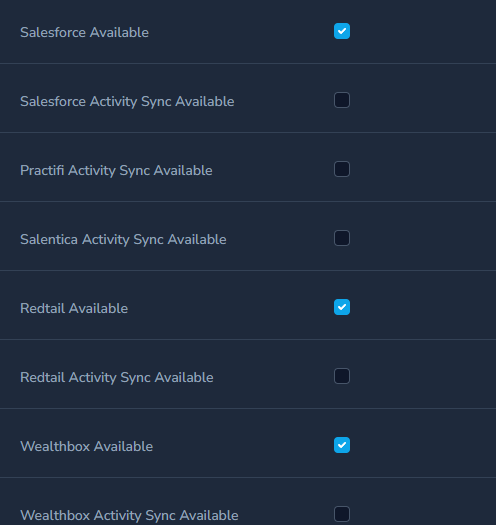Viewport: 496px width, 525px height.
Task: Click the Salesforce Activity Sync Available label
Action: [x=127, y=102]
